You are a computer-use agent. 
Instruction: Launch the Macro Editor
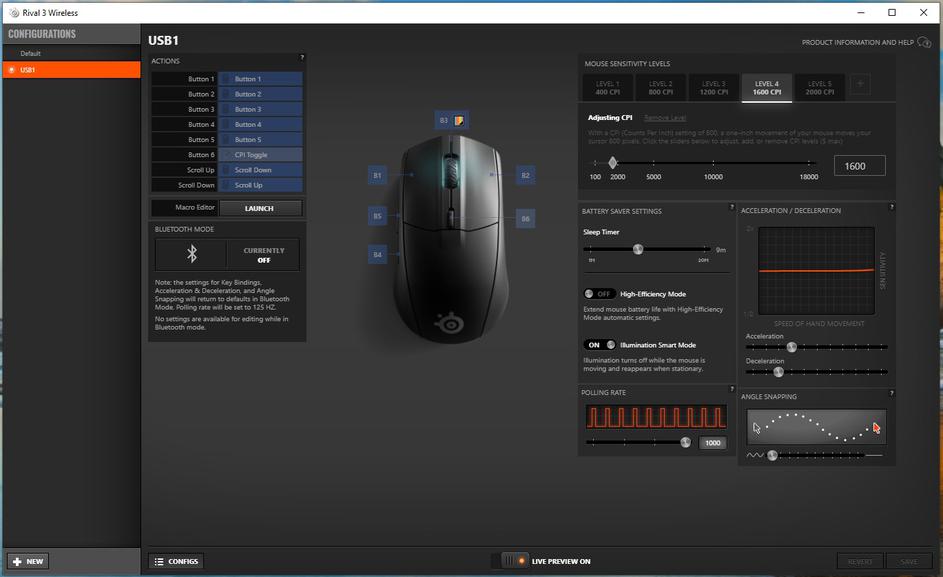click(x=259, y=208)
